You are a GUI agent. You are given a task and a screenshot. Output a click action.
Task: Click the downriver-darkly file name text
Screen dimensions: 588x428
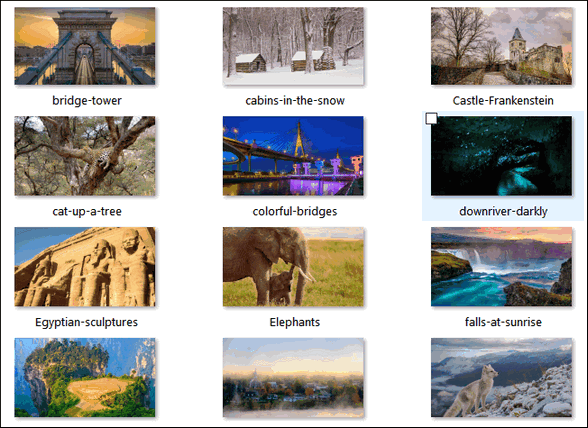click(503, 211)
